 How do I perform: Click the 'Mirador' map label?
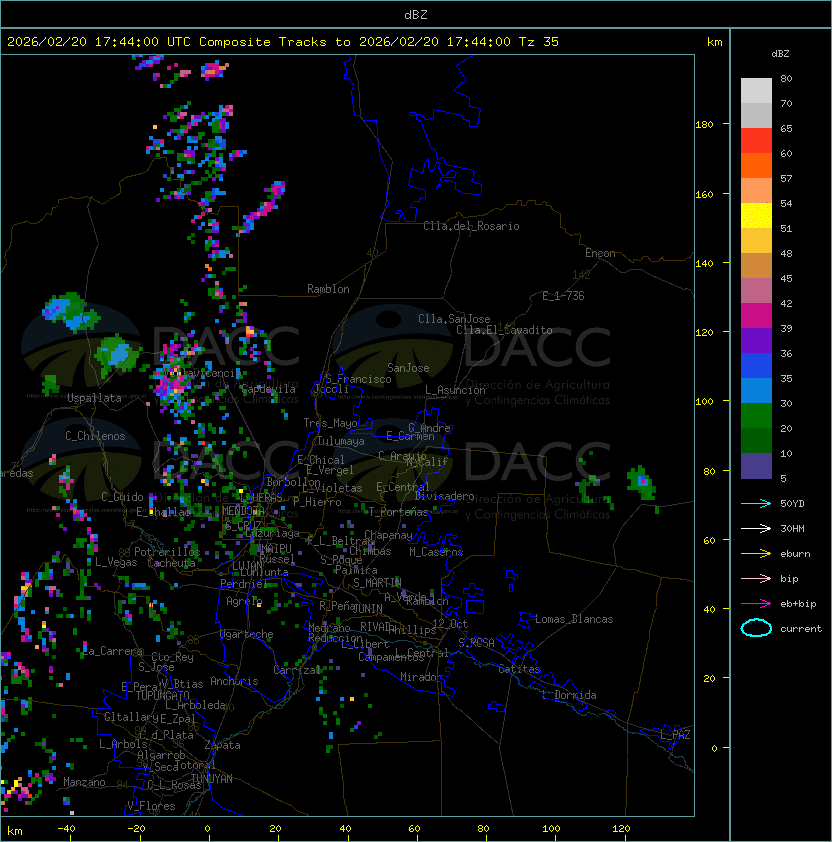421,677
